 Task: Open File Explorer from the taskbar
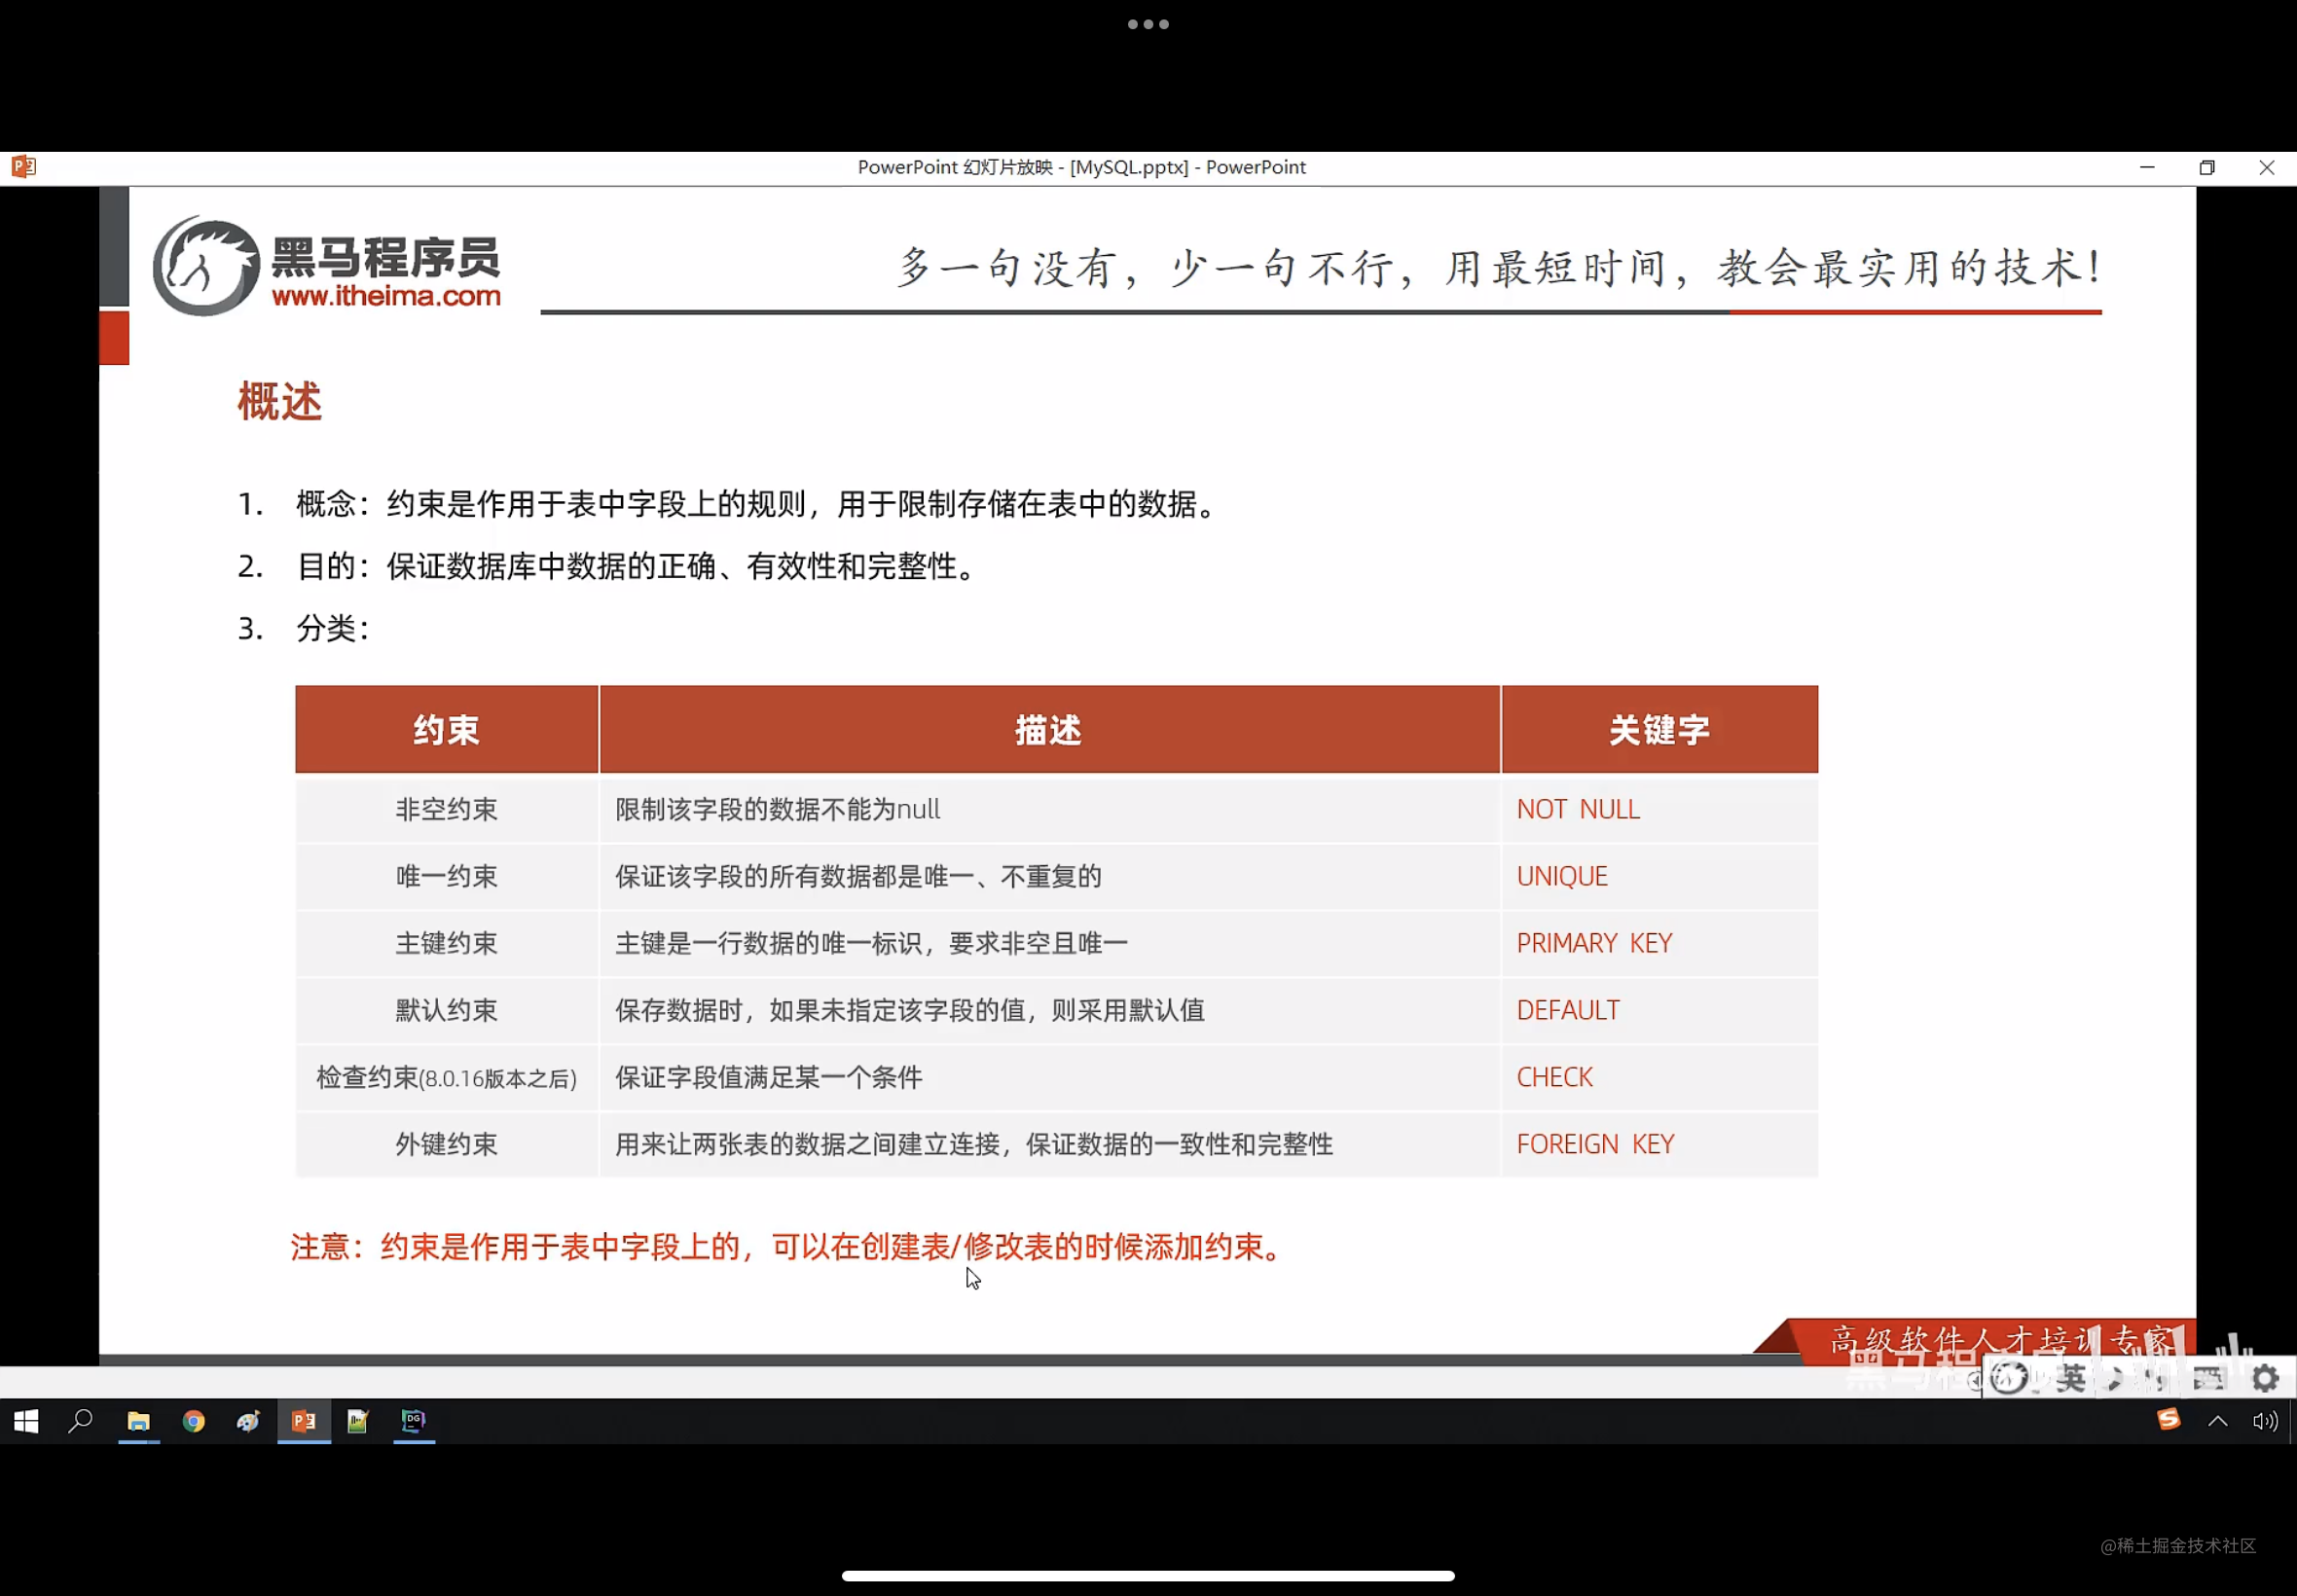pyautogui.click(x=138, y=1420)
